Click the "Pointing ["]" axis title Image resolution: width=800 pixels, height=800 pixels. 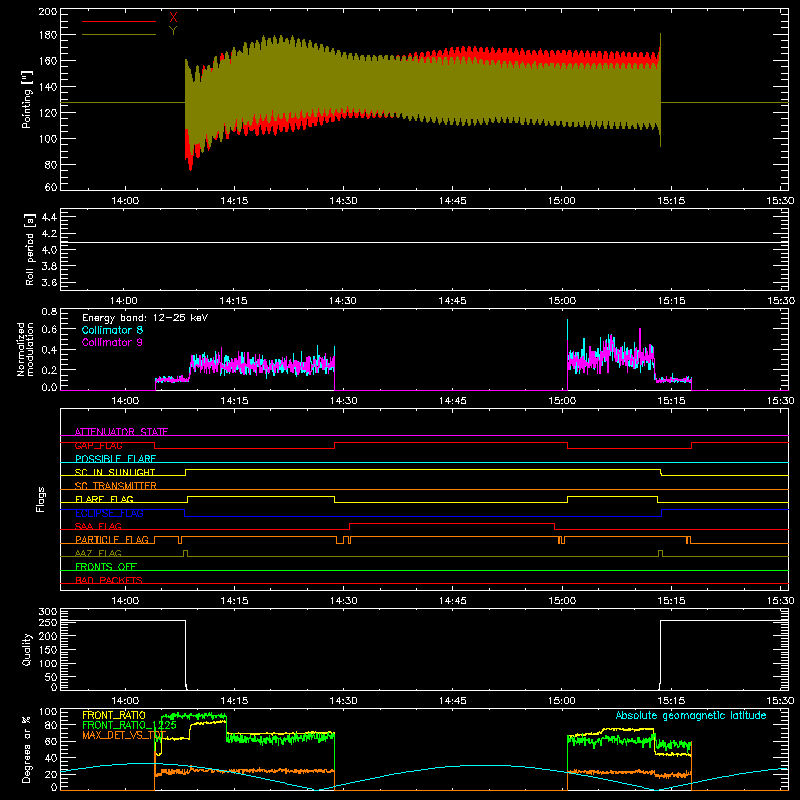pyautogui.click(x=27, y=99)
